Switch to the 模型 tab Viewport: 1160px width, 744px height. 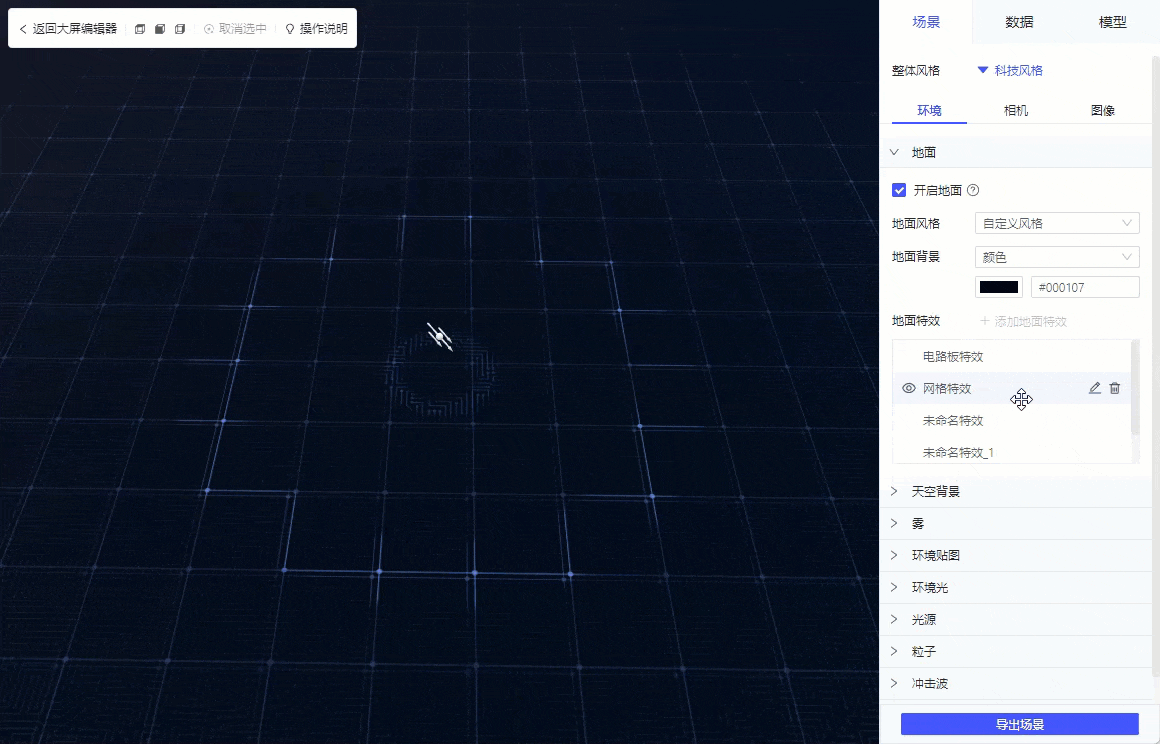[1112, 22]
